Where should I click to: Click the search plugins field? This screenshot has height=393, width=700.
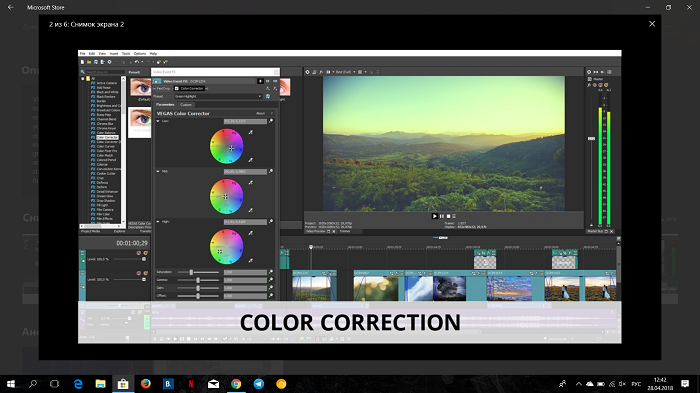tap(105, 72)
